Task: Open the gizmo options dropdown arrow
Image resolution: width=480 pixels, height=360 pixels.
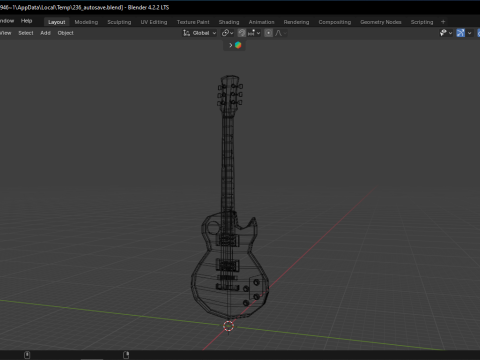Action: [469, 33]
